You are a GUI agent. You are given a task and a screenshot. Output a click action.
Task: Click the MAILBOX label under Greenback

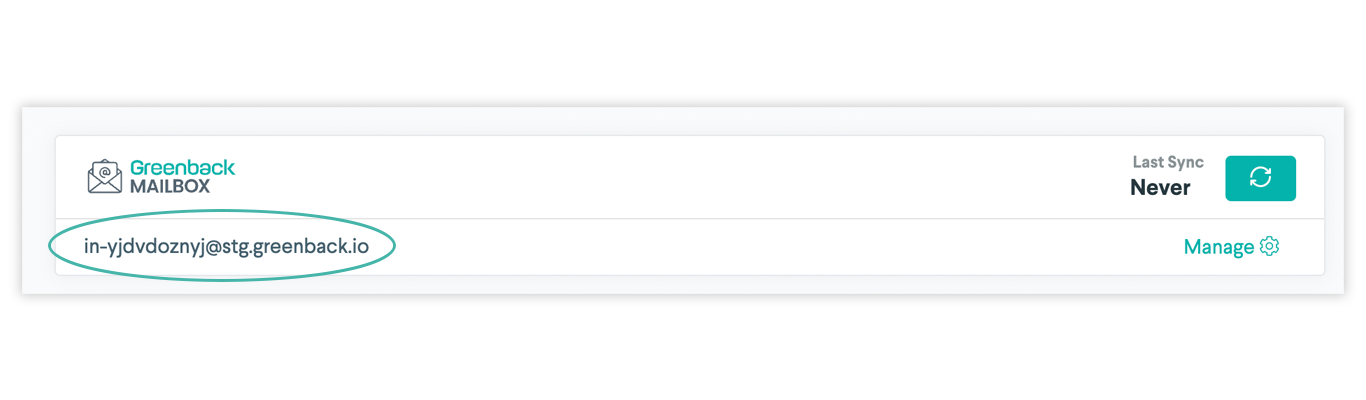pyautogui.click(x=170, y=186)
